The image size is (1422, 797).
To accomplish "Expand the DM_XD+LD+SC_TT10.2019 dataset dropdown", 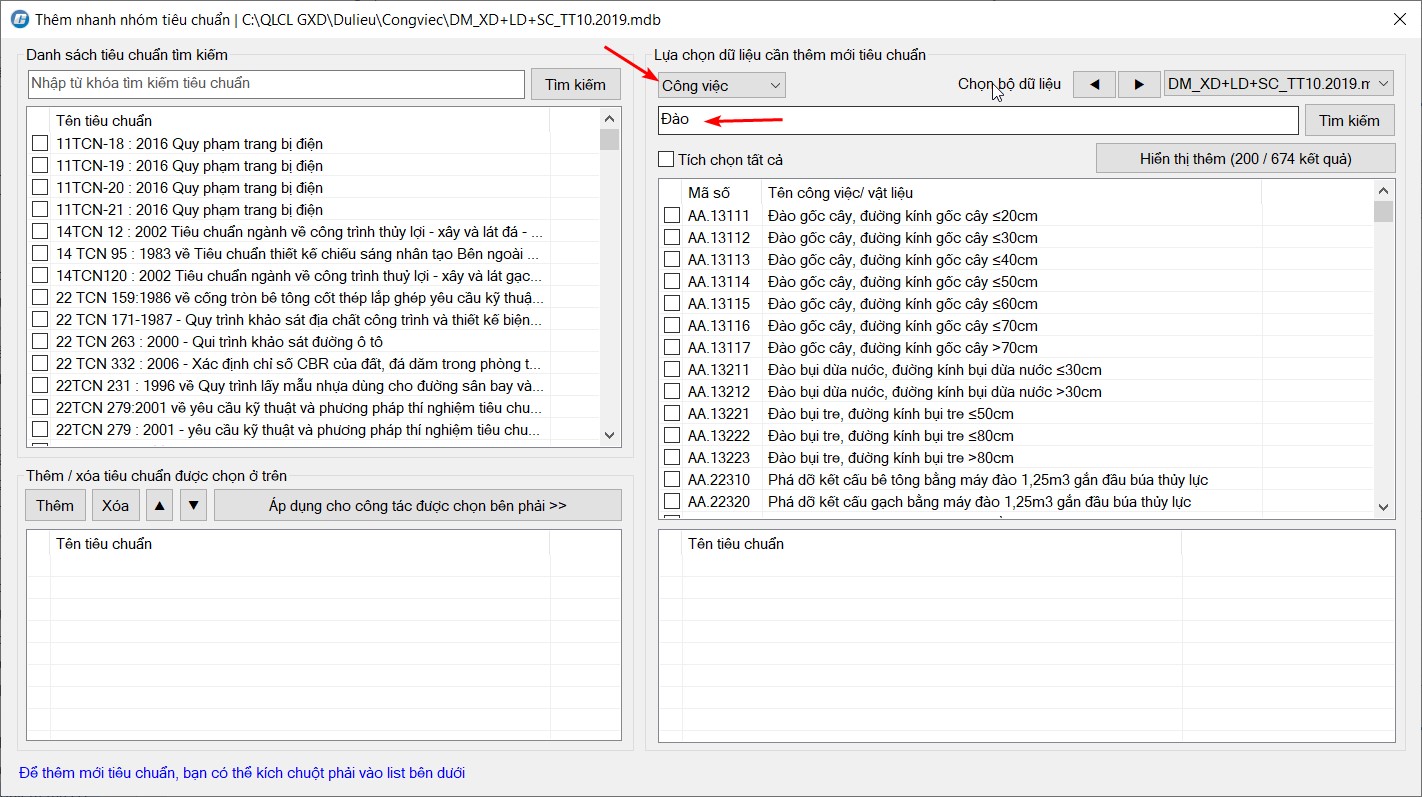I will pos(1279,85).
